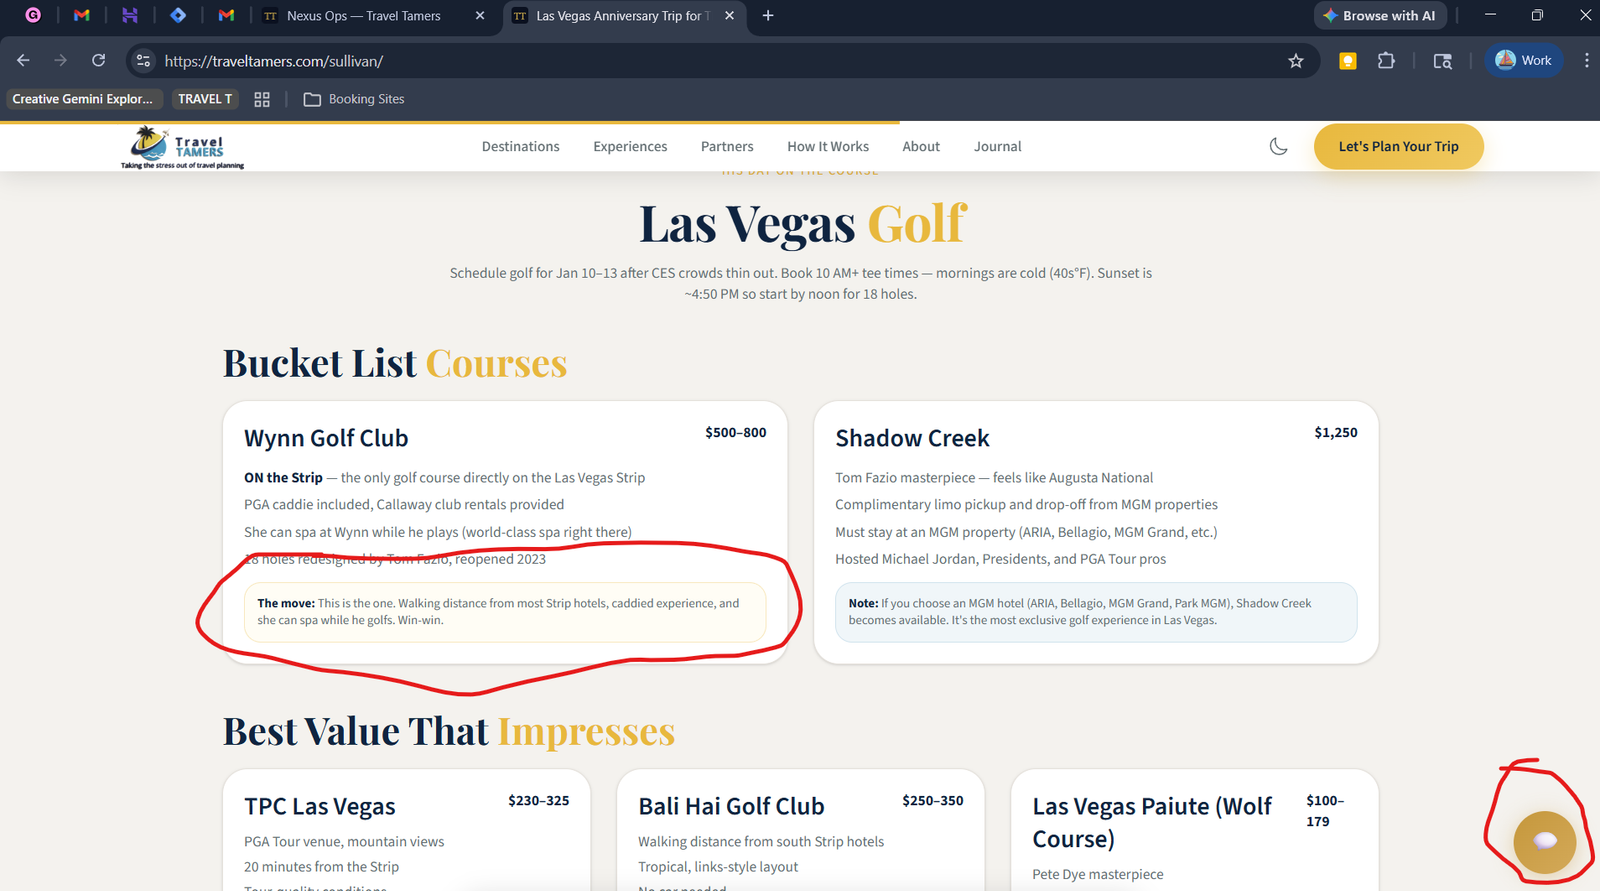The height and width of the screenshot is (891, 1600).
Task: Click the browser forward arrow
Action: coord(61,60)
